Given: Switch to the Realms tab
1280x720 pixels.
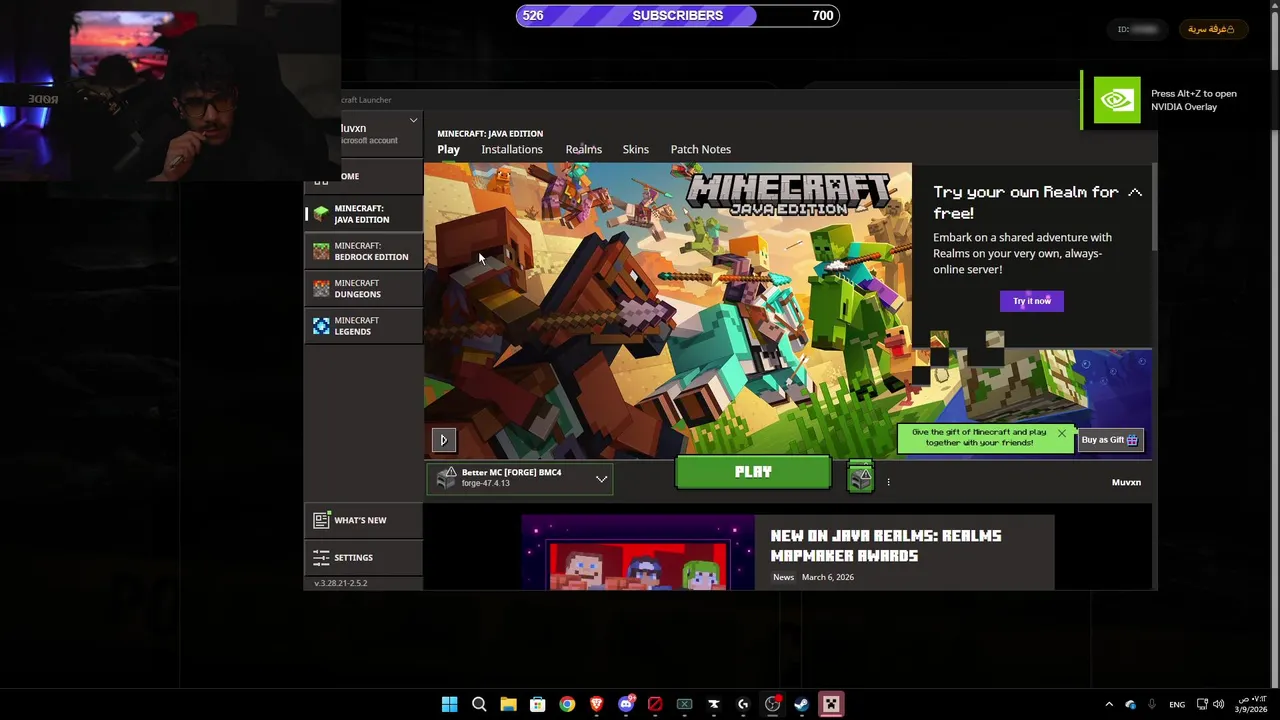Looking at the screenshot, I should (583, 149).
